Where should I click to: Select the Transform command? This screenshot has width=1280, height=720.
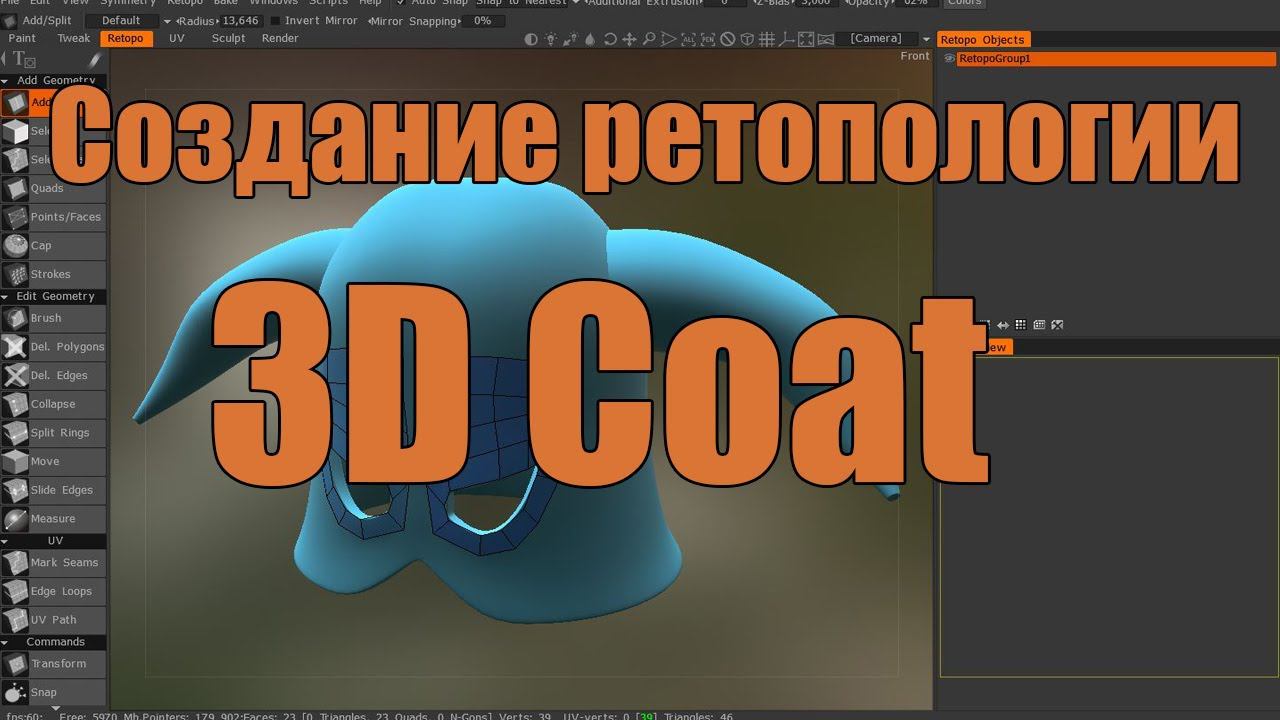coord(53,664)
